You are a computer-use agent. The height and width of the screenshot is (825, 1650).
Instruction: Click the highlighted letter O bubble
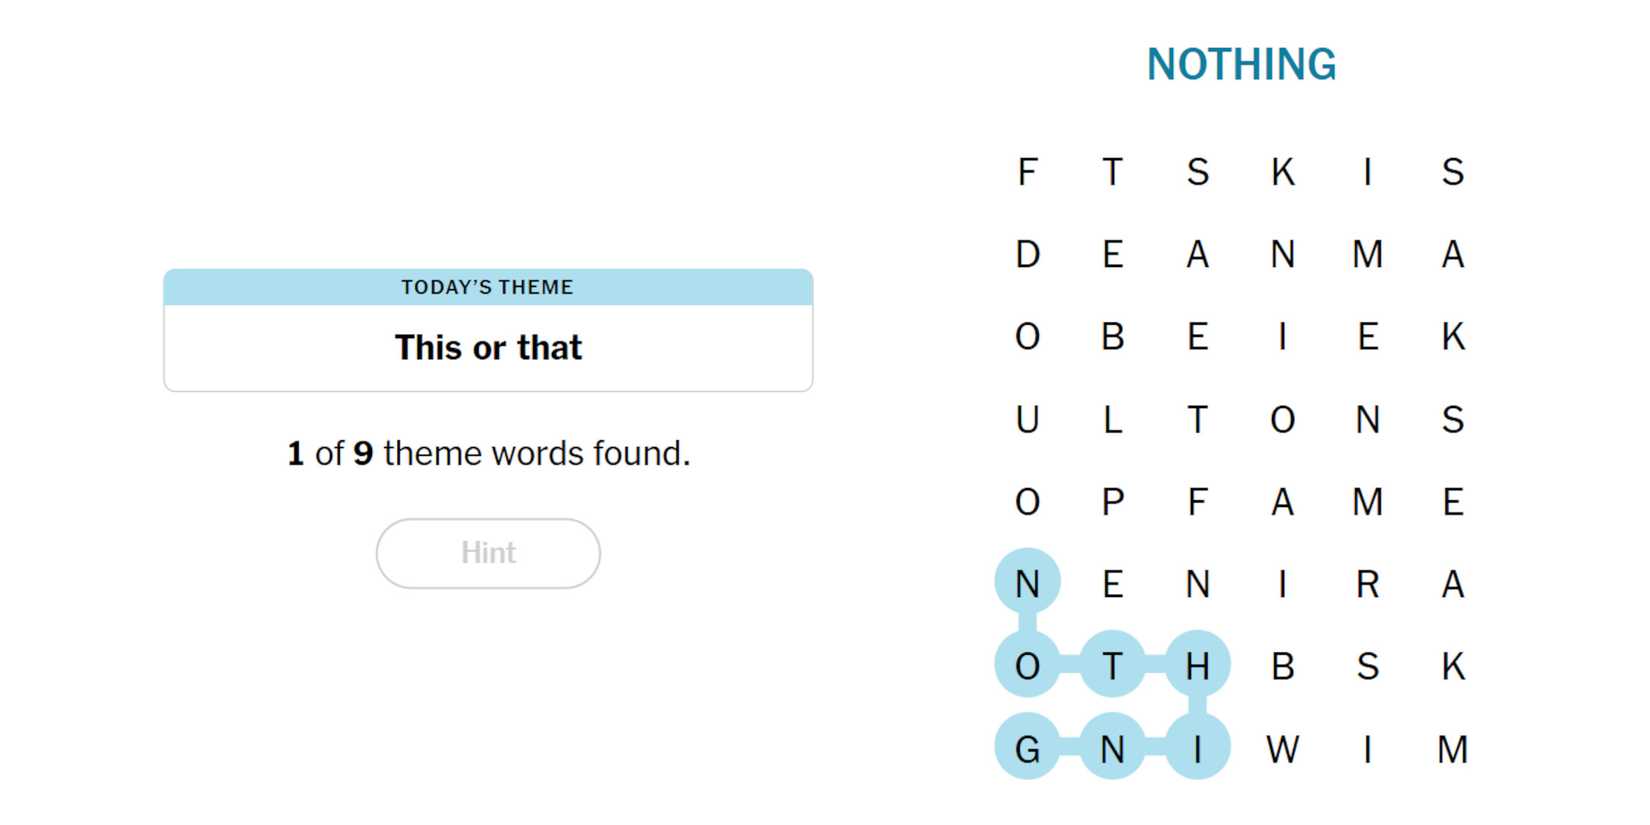click(1027, 666)
